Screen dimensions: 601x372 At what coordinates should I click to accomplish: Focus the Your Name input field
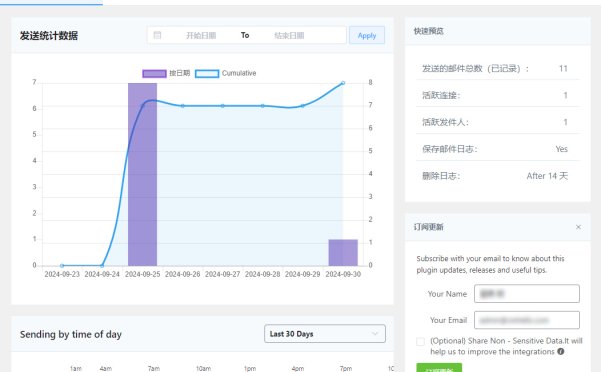(527, 293)
